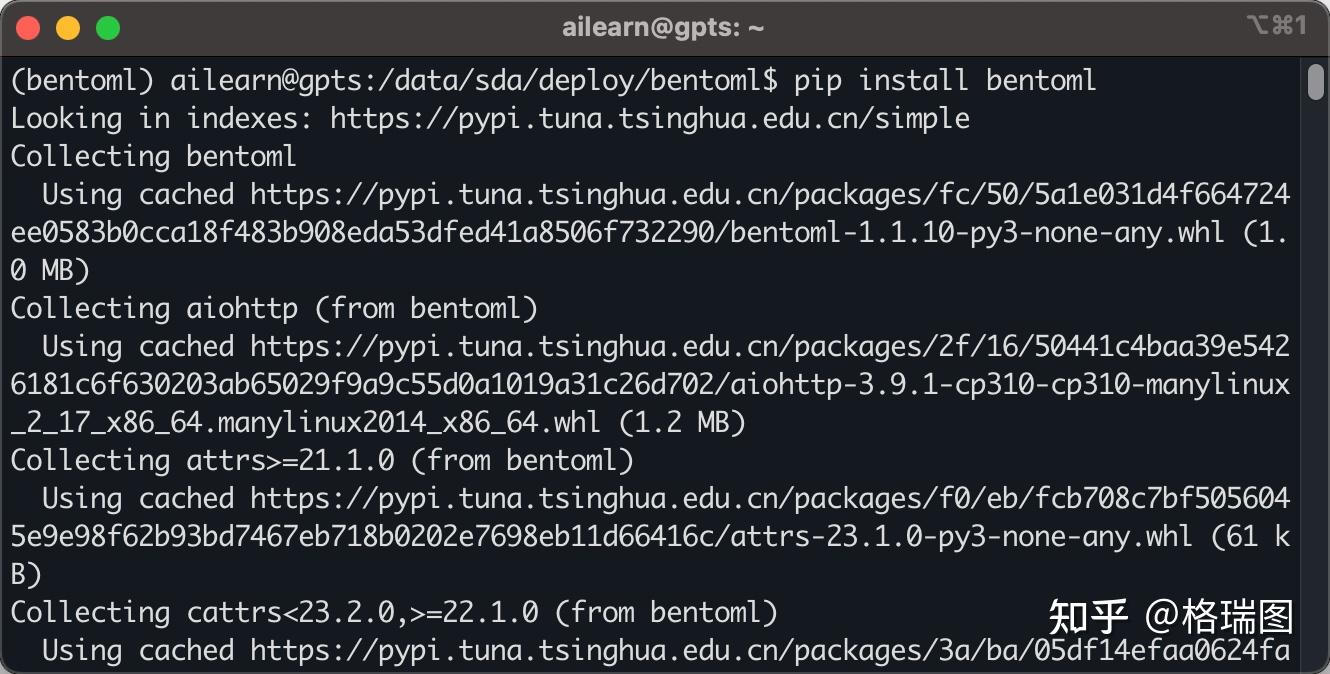Viewport: 1330px width, 674px height.
Task: Click the window title ailearn@gpts: ~
Action: pyautogui.click(x=663, y=28)
